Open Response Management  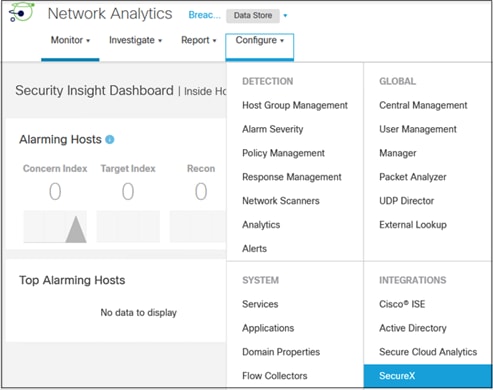click(x=292, y=177)
